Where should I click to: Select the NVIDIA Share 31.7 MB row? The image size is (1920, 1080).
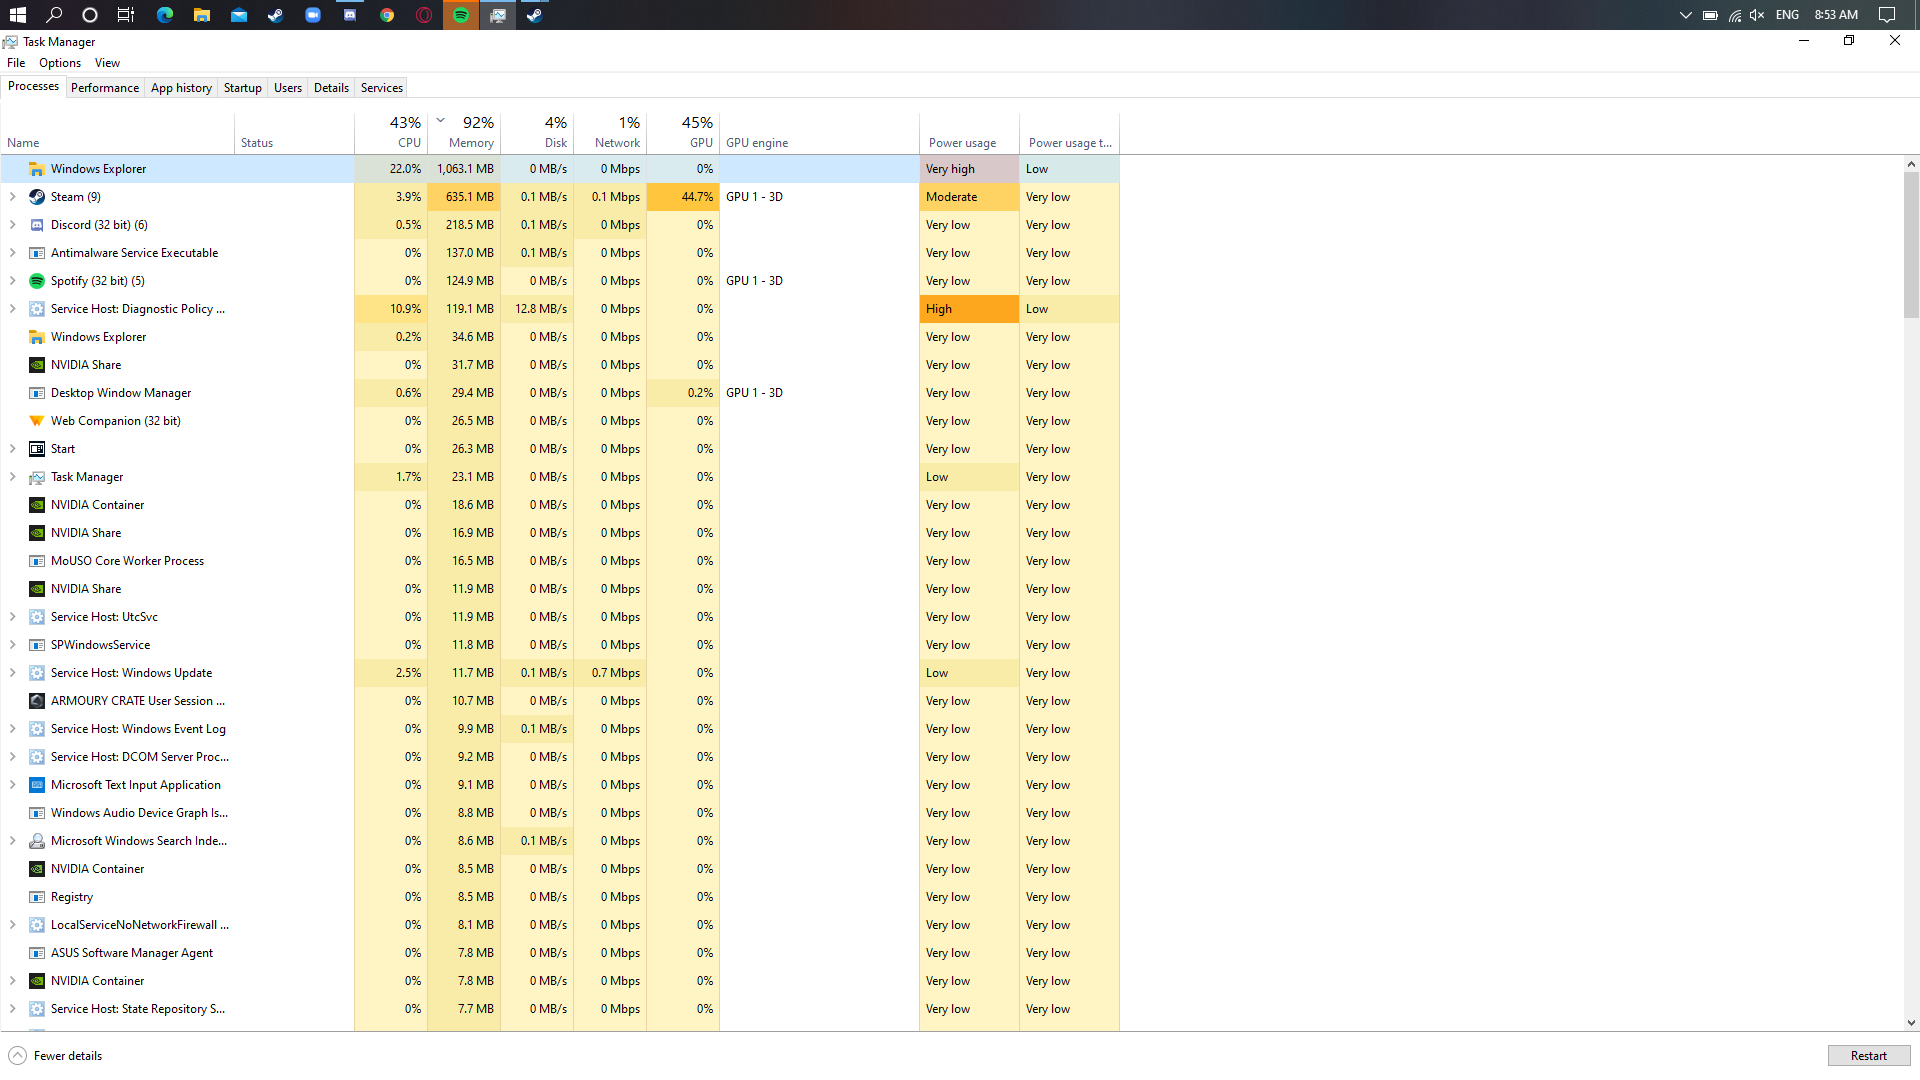pyautogui.click(x=560, y=365)
